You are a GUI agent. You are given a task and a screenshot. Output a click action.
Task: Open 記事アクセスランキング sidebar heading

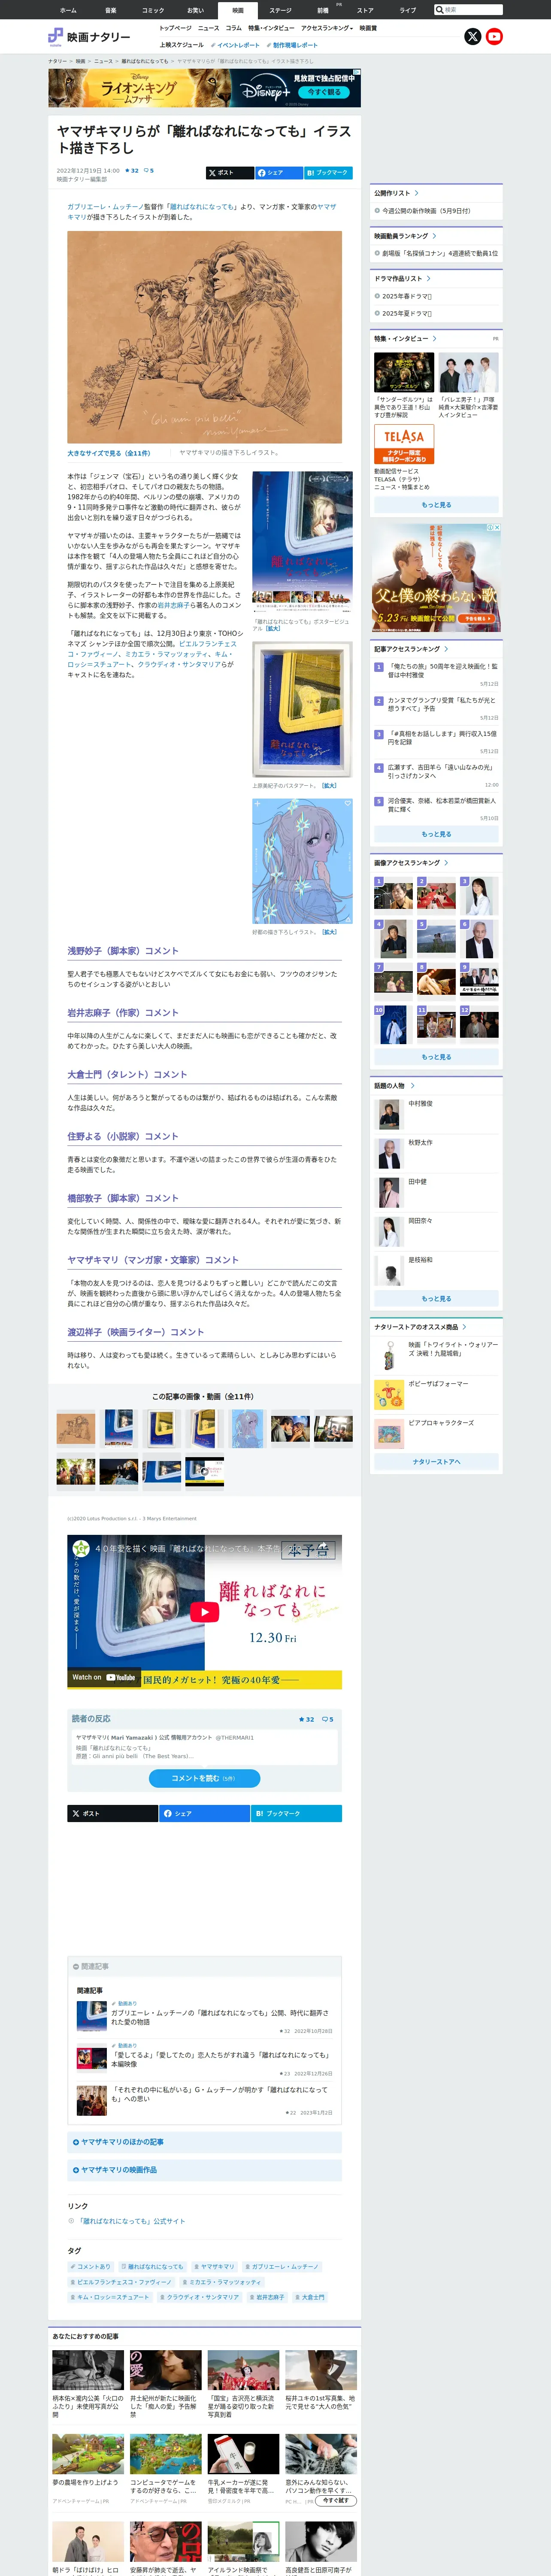point(411,649)
